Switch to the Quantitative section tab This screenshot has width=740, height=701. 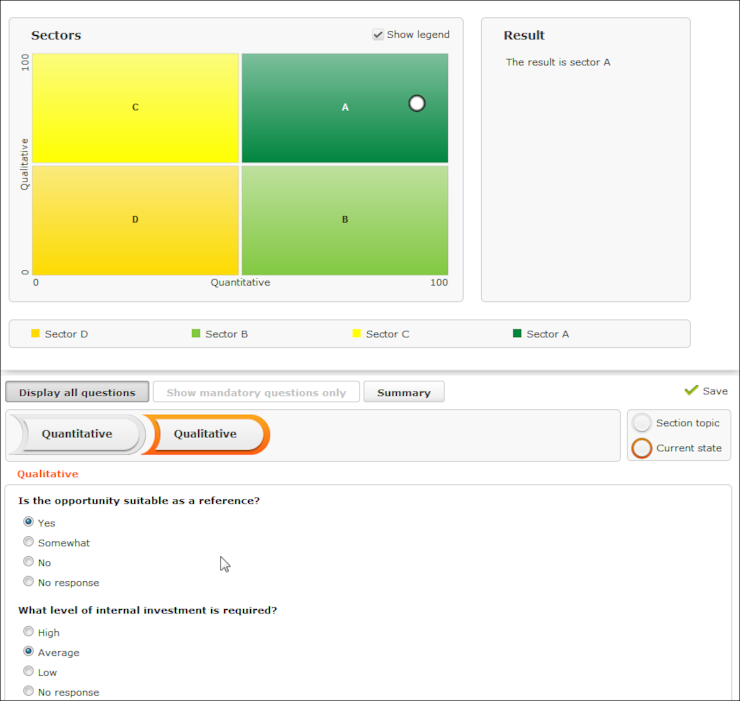tap(77, 434)
